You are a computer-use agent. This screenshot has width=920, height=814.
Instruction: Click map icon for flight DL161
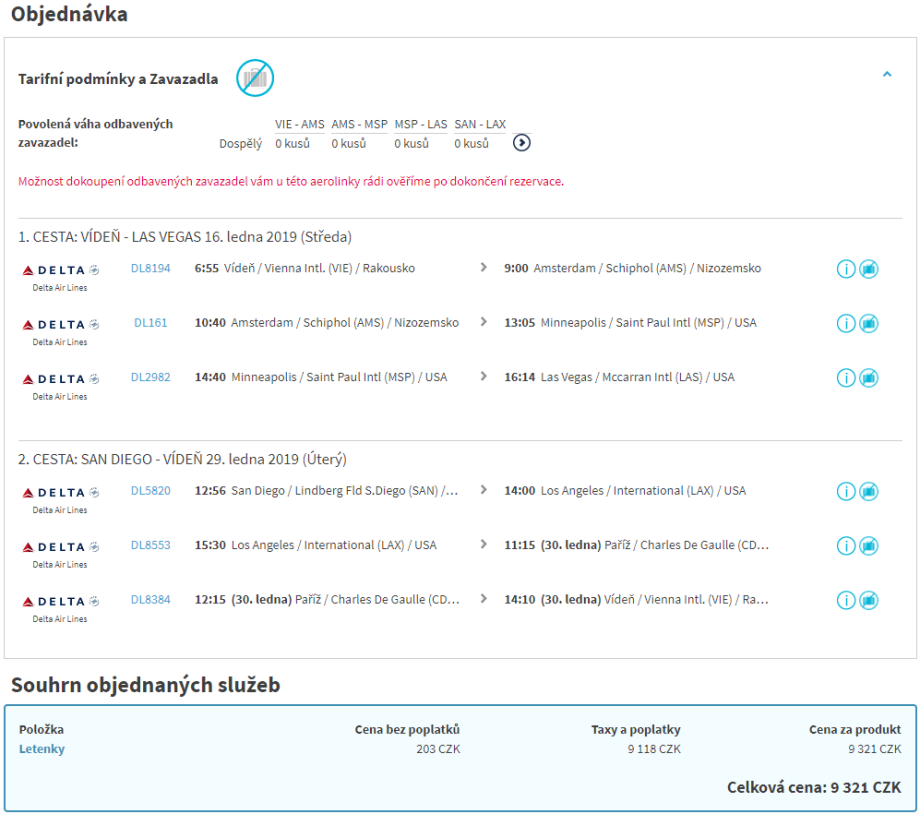coord(869,323)
